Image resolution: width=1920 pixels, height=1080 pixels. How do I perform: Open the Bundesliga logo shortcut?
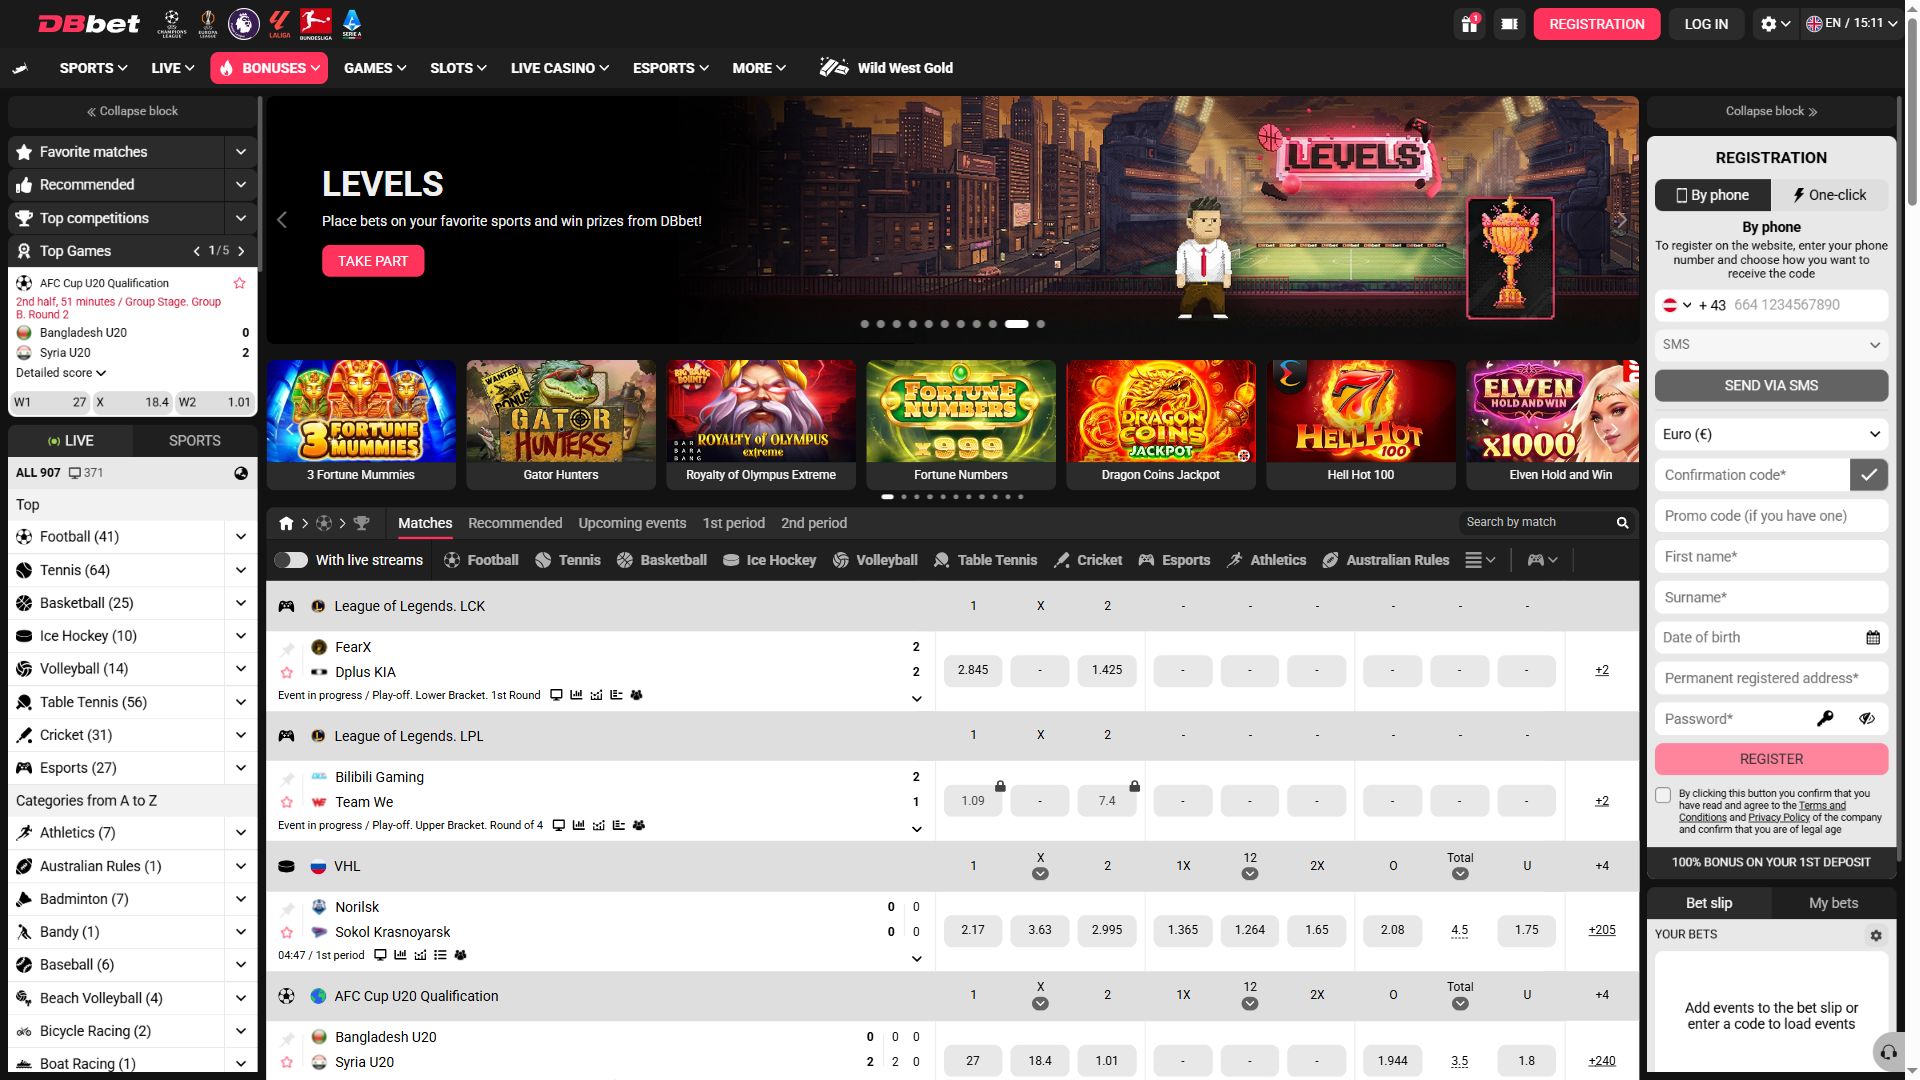(x=316, y=23)
